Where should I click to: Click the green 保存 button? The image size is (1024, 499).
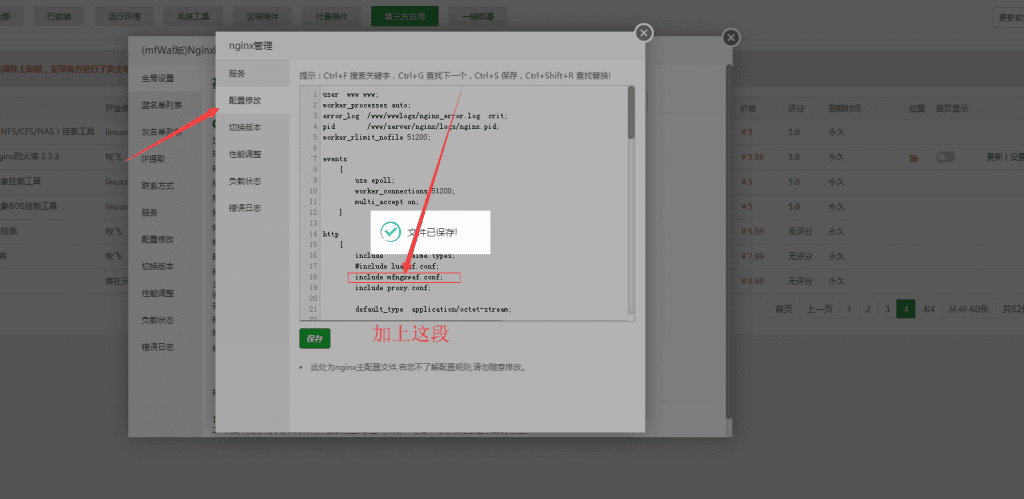point(314,338)
